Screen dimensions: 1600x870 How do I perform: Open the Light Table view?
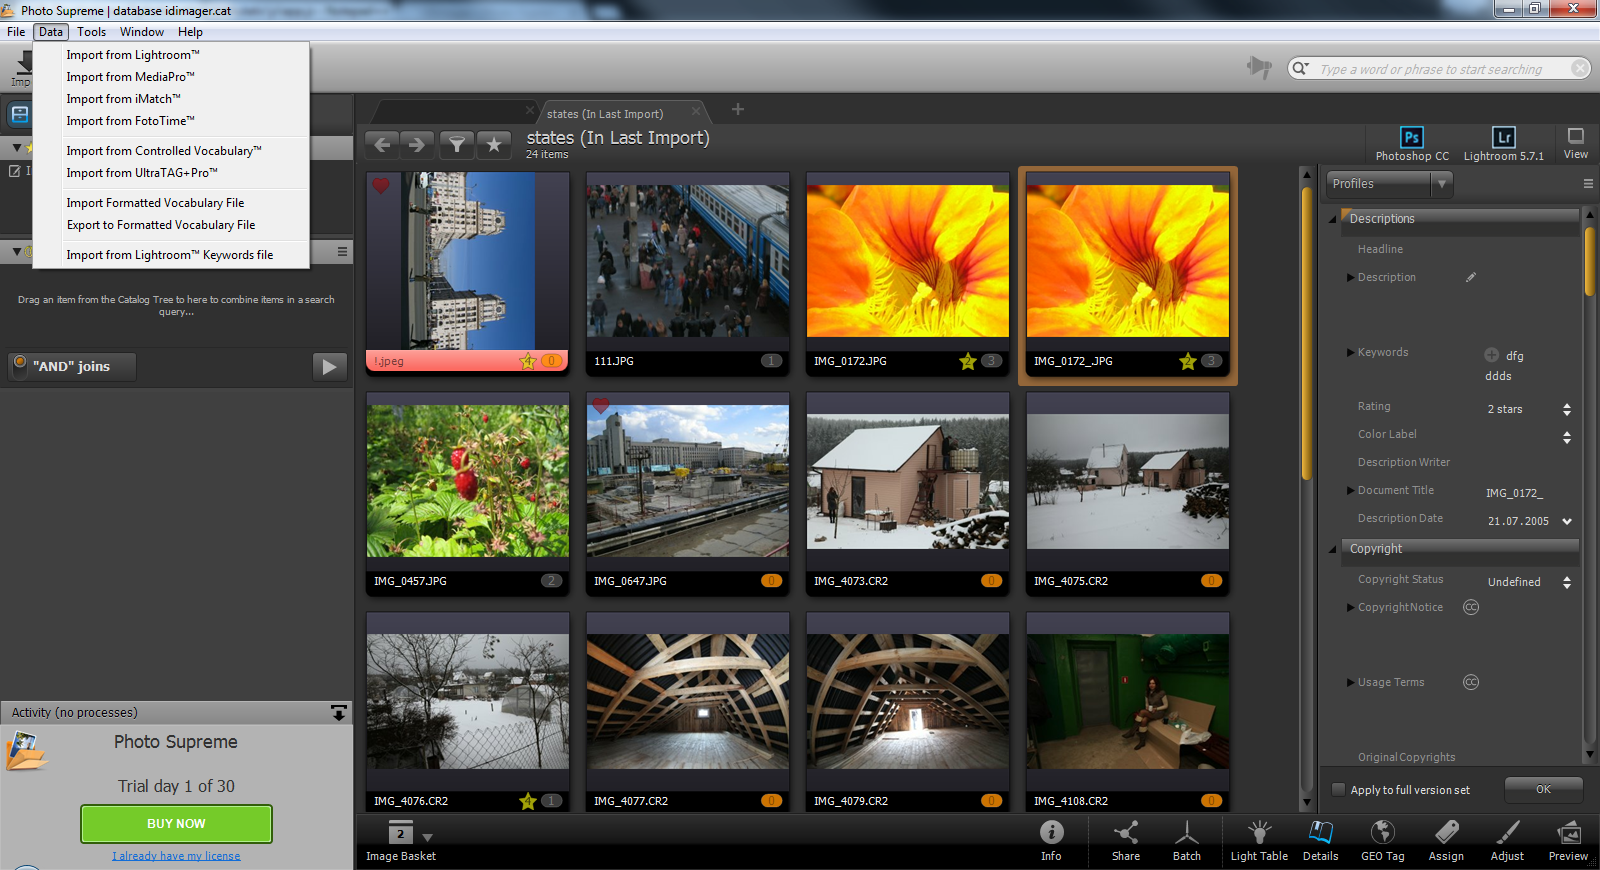pyautogui.click(x=1259, y=839)
